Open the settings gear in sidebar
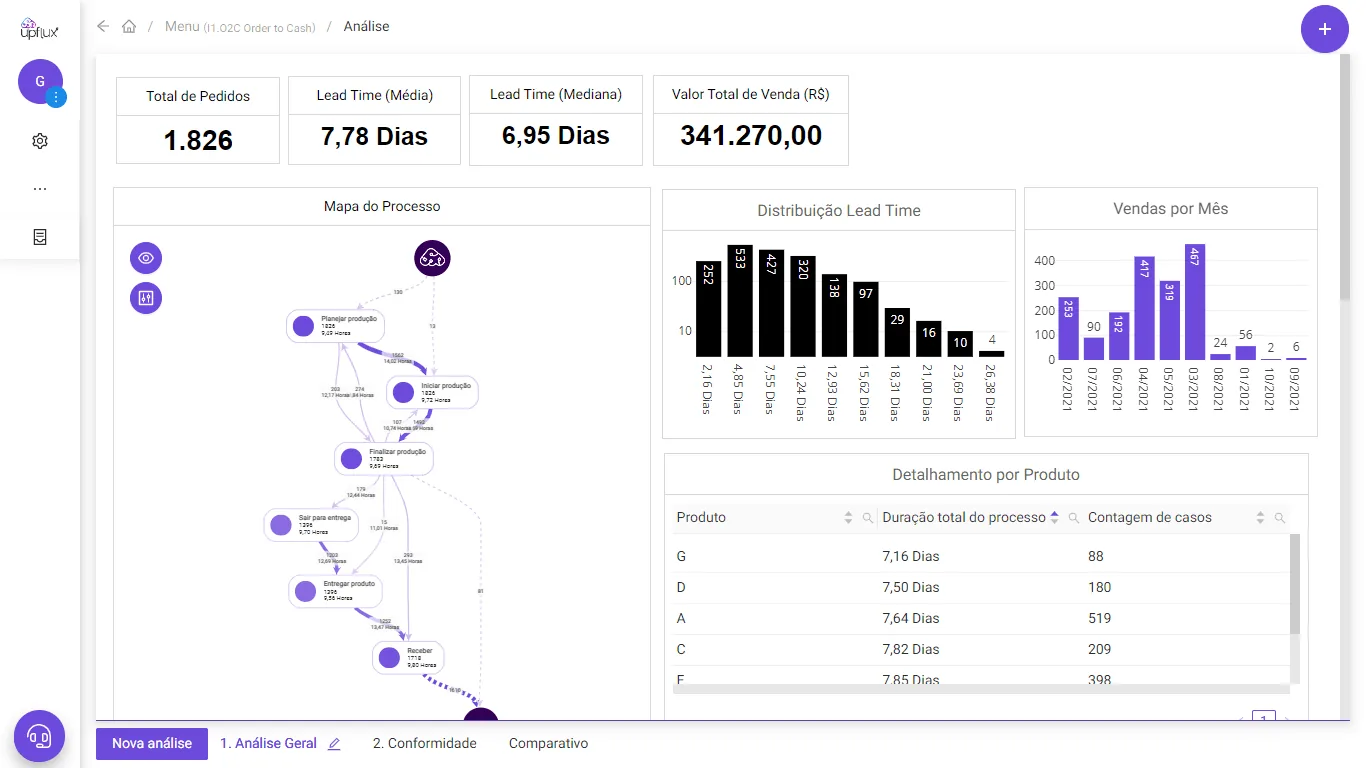The width and height of the screenshot is (1366, 768). (x=40, y=141)
